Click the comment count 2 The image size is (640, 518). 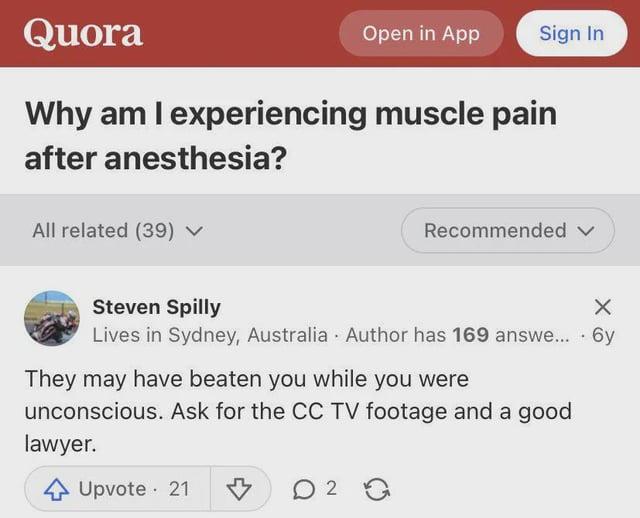331,489
